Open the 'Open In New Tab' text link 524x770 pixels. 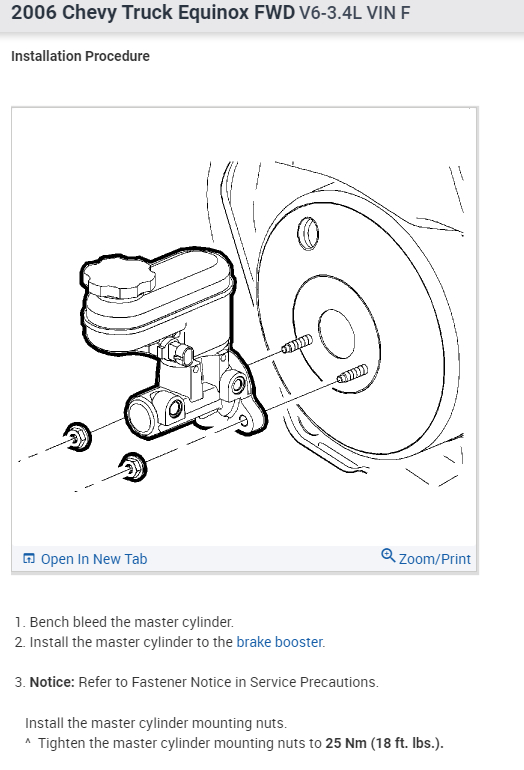coord(94,559)
